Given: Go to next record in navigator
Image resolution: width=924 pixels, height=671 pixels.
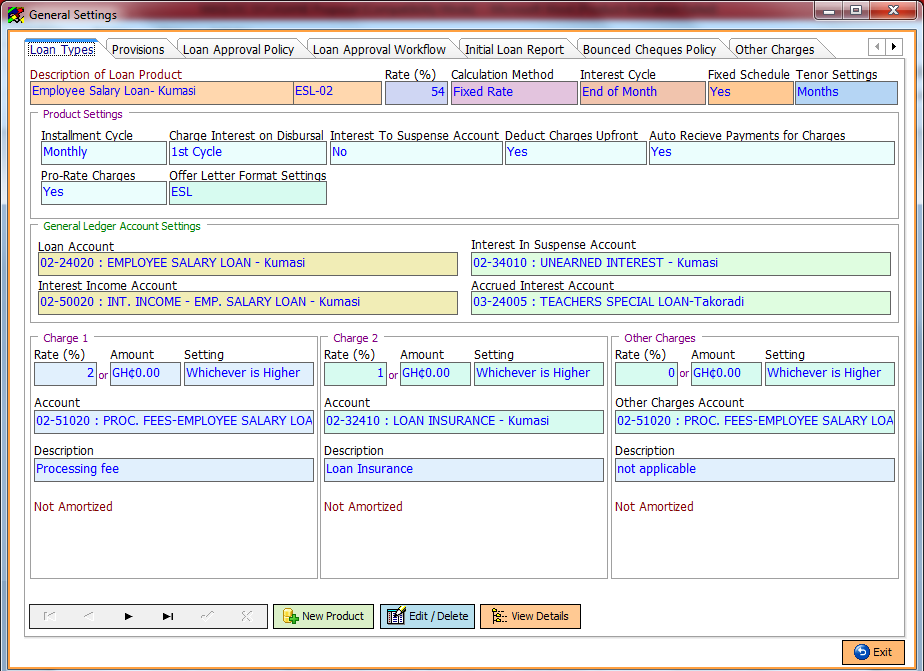Looking at the screenshot, I should [128, 616].
